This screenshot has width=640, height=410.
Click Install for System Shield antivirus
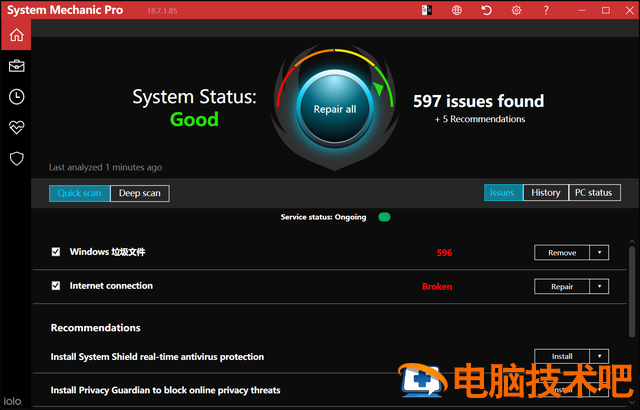[x=562, y=356]
